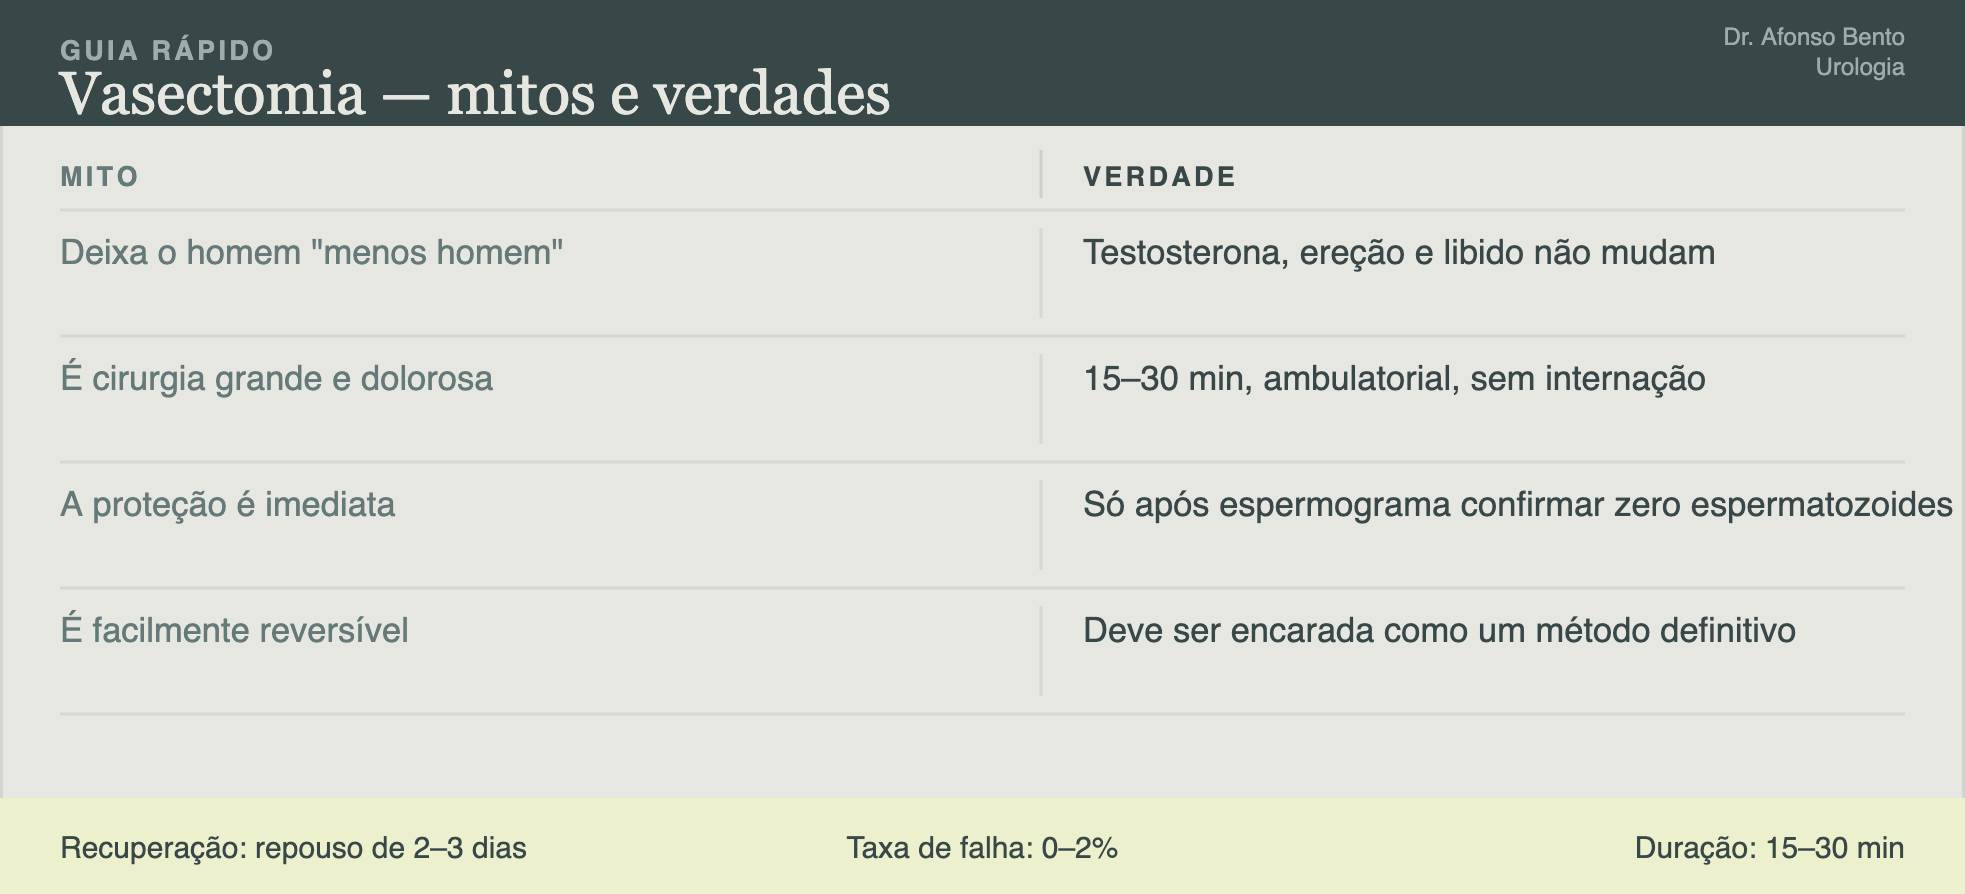
Task: Select the "É facilmente reversível" myth
Action: [234, 630]
